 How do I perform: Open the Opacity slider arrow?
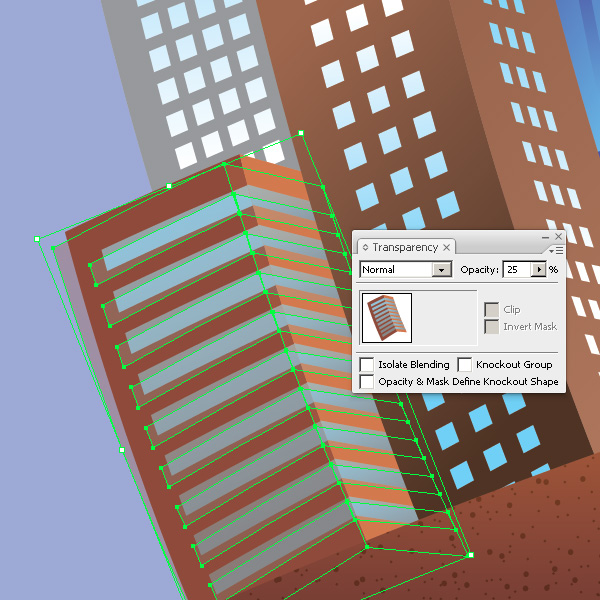click(x=539, y=270)
